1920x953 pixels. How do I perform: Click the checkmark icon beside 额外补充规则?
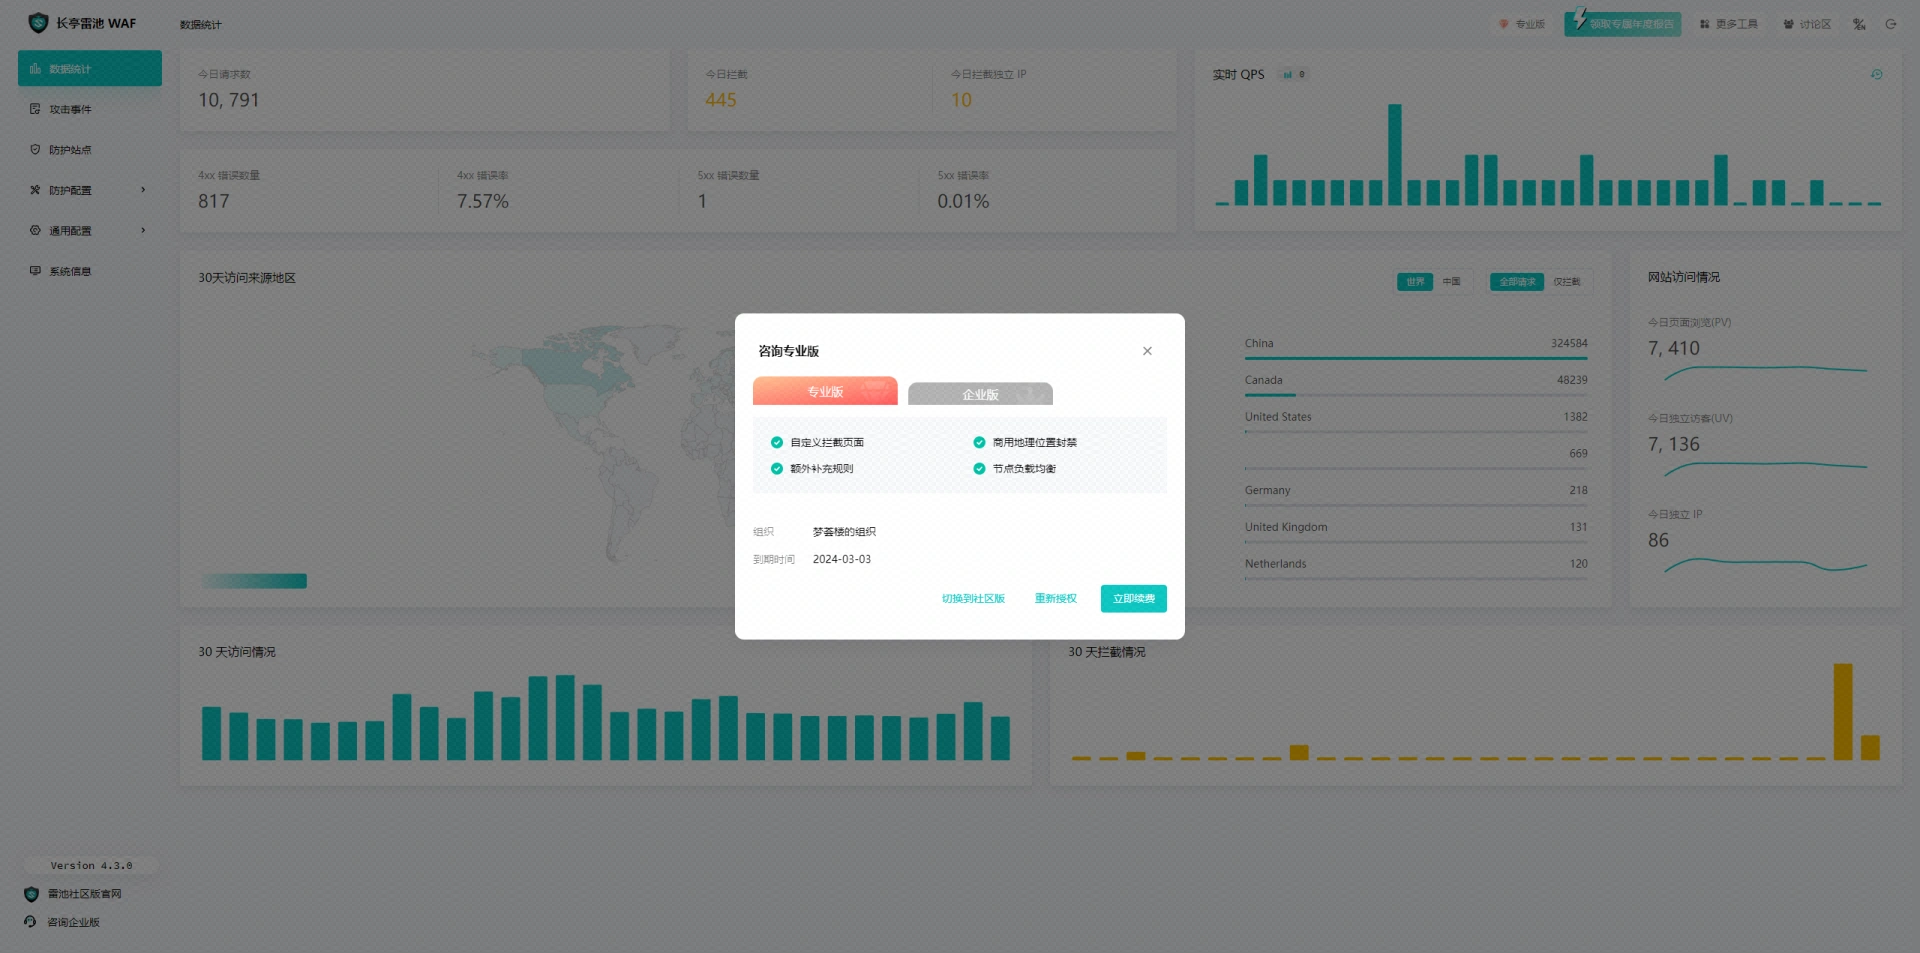pyautogui.click(x=777, y=468)
